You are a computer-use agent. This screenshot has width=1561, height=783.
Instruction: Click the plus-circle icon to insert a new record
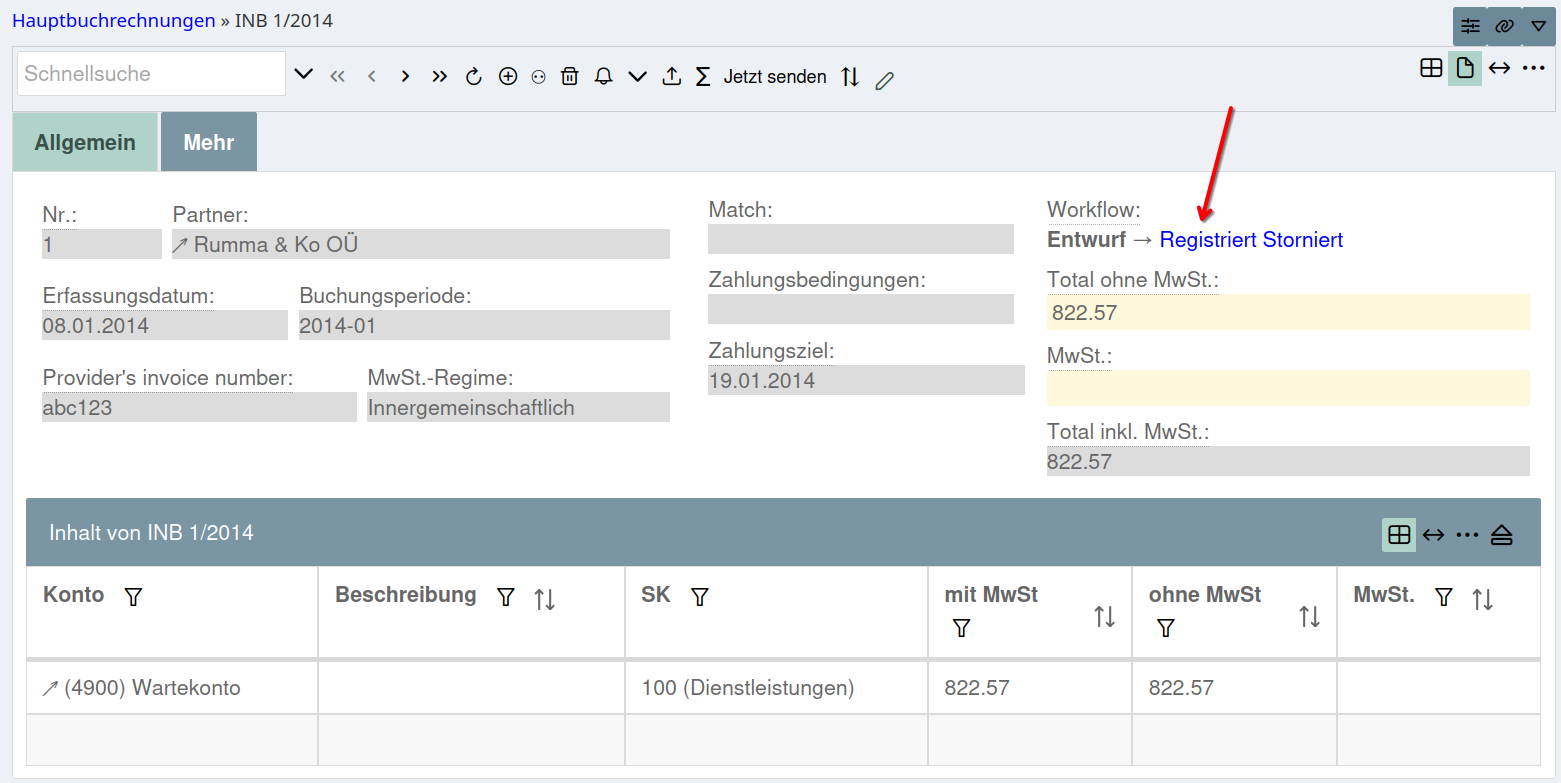(508, 76)
